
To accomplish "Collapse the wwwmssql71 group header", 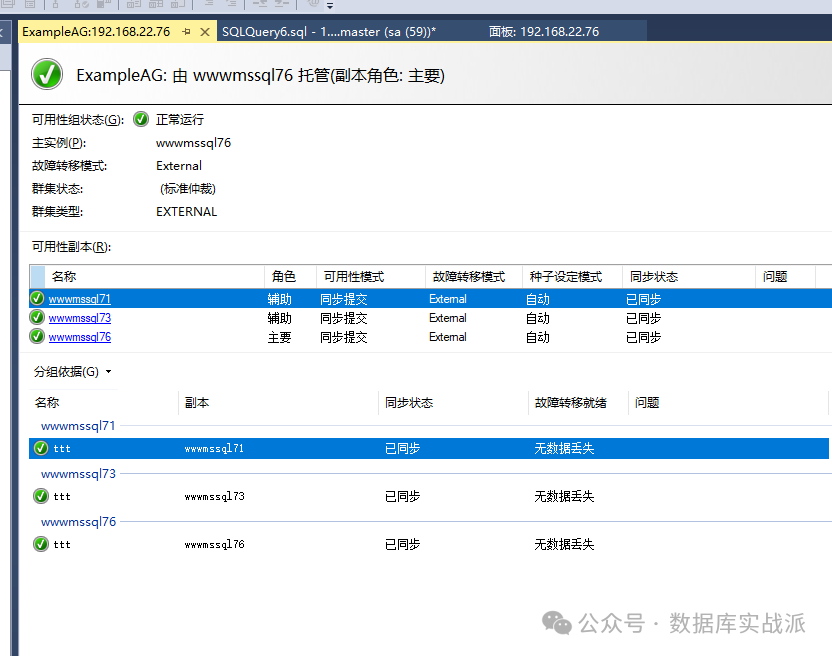I will click(78, 426).
